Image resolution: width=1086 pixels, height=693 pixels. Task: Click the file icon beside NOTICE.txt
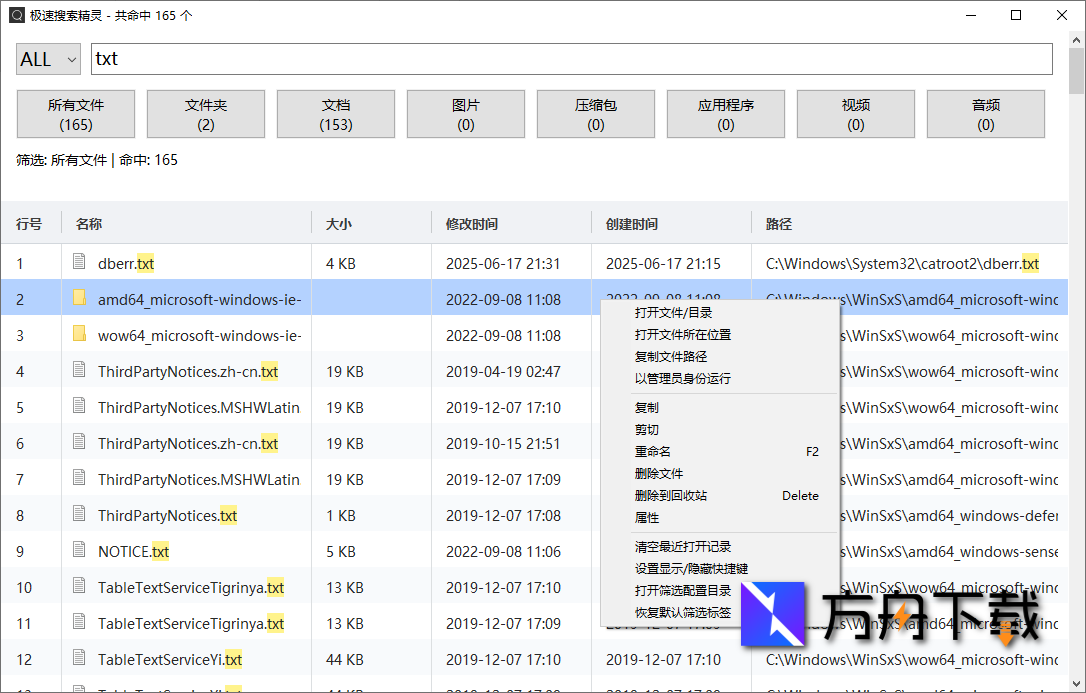pos(79,551)
